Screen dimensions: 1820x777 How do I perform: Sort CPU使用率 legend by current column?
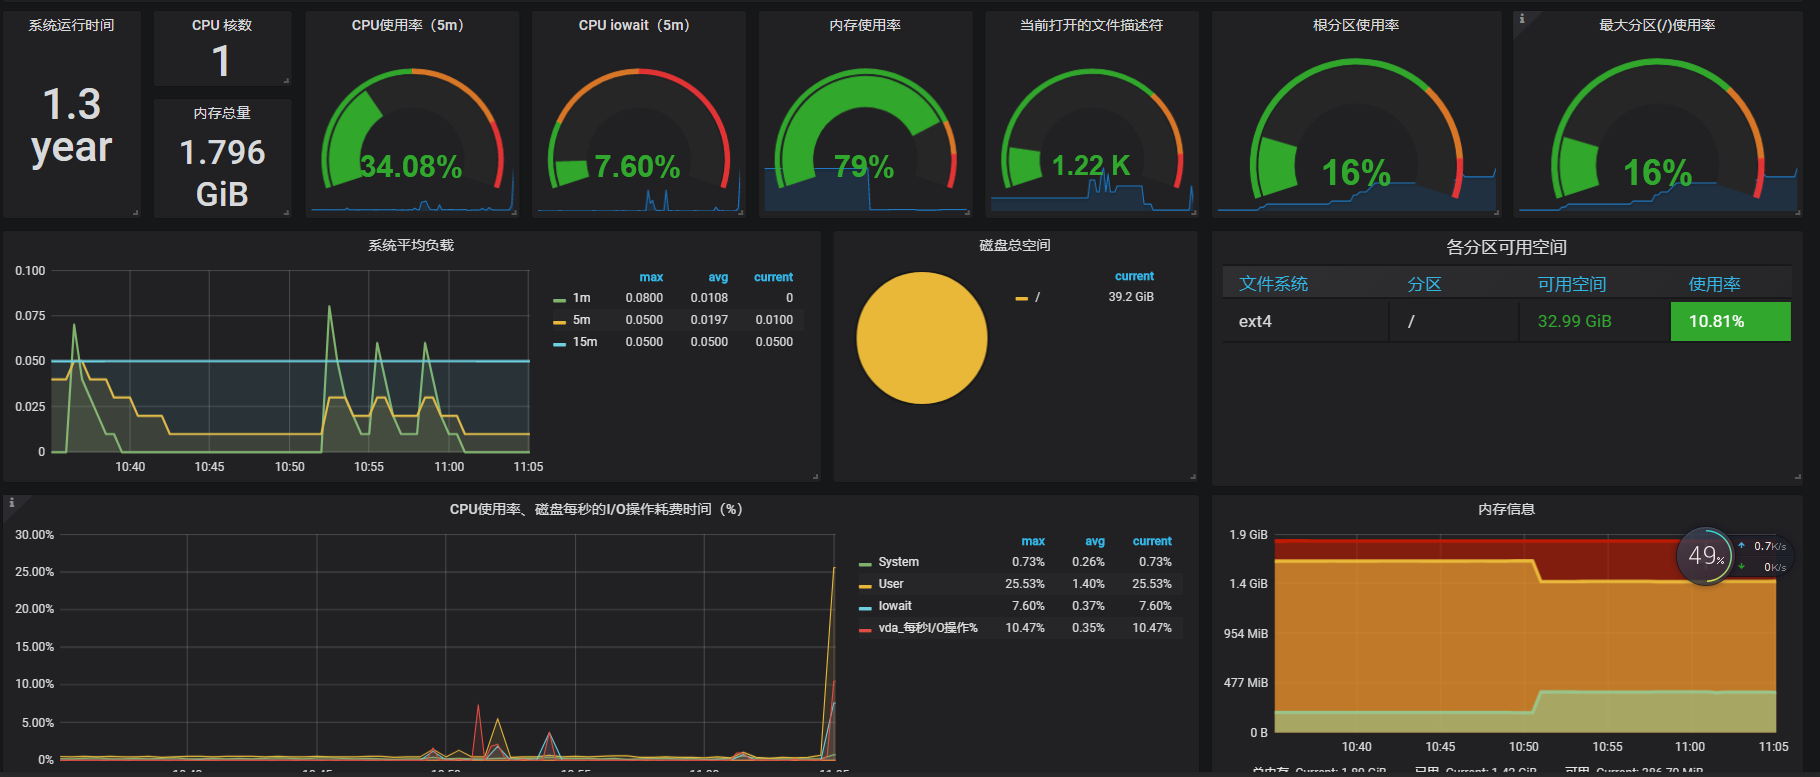click(1152, 541)
